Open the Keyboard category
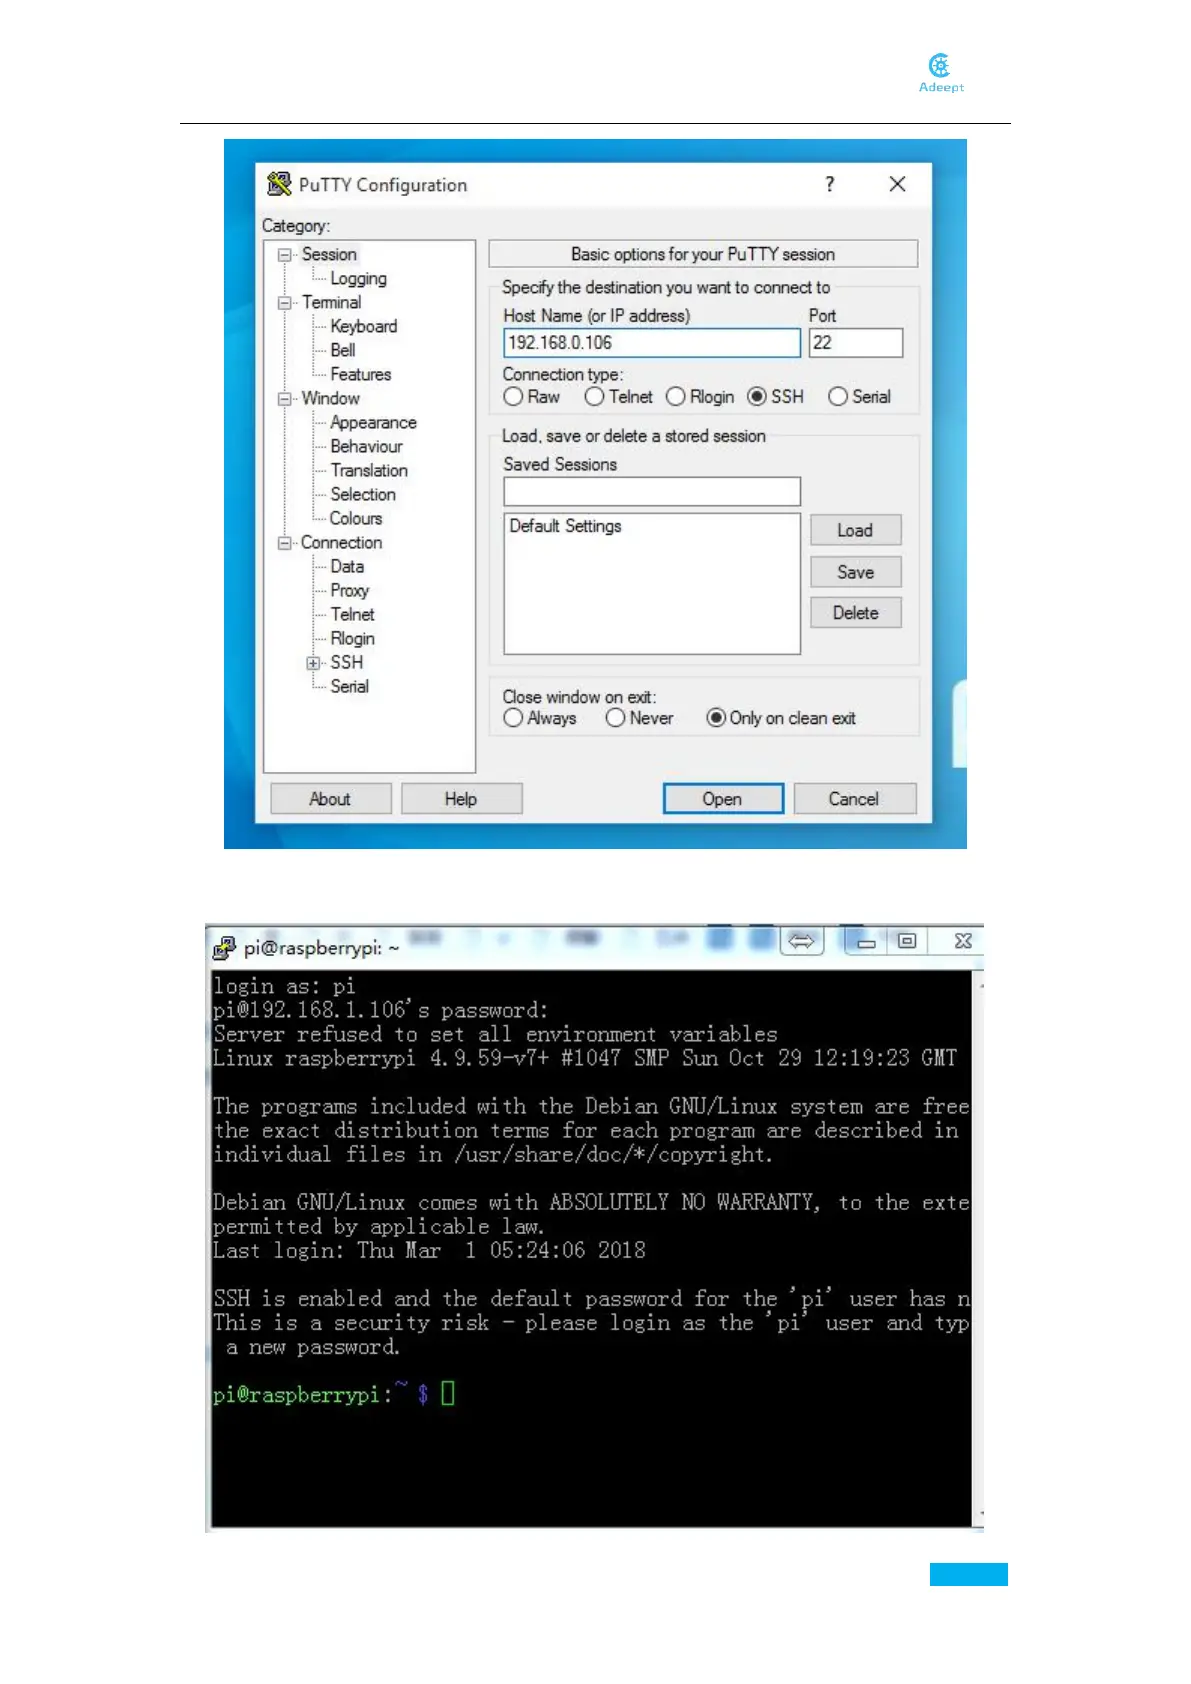 [x=363, y=326]
